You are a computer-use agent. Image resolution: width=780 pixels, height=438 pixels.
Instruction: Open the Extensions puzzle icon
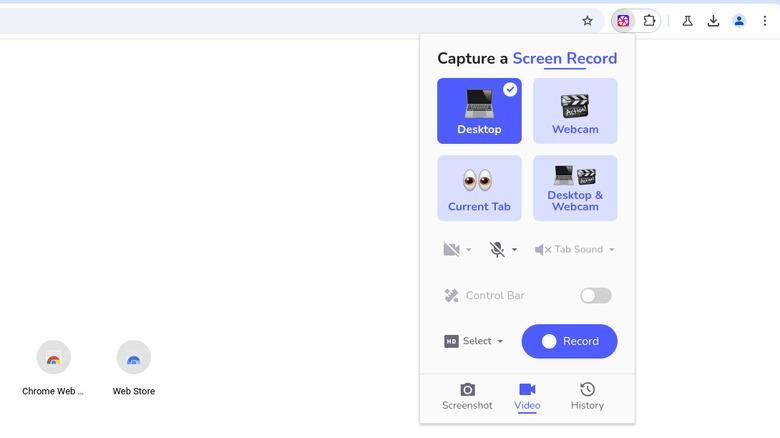(x=649, y=21)
